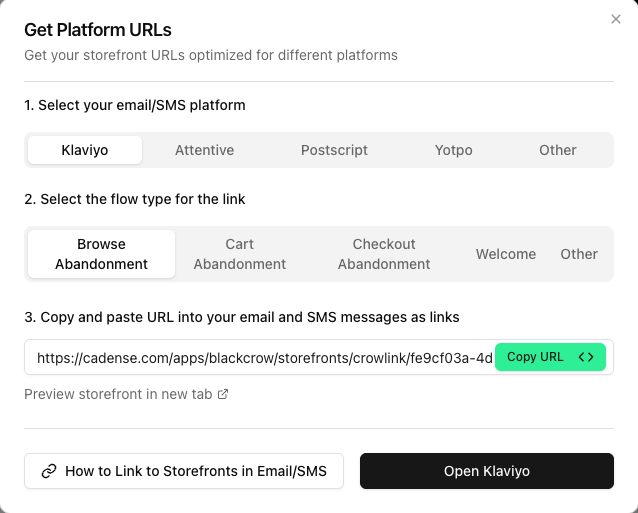Click the storefront URL text field

coord(262,357)
